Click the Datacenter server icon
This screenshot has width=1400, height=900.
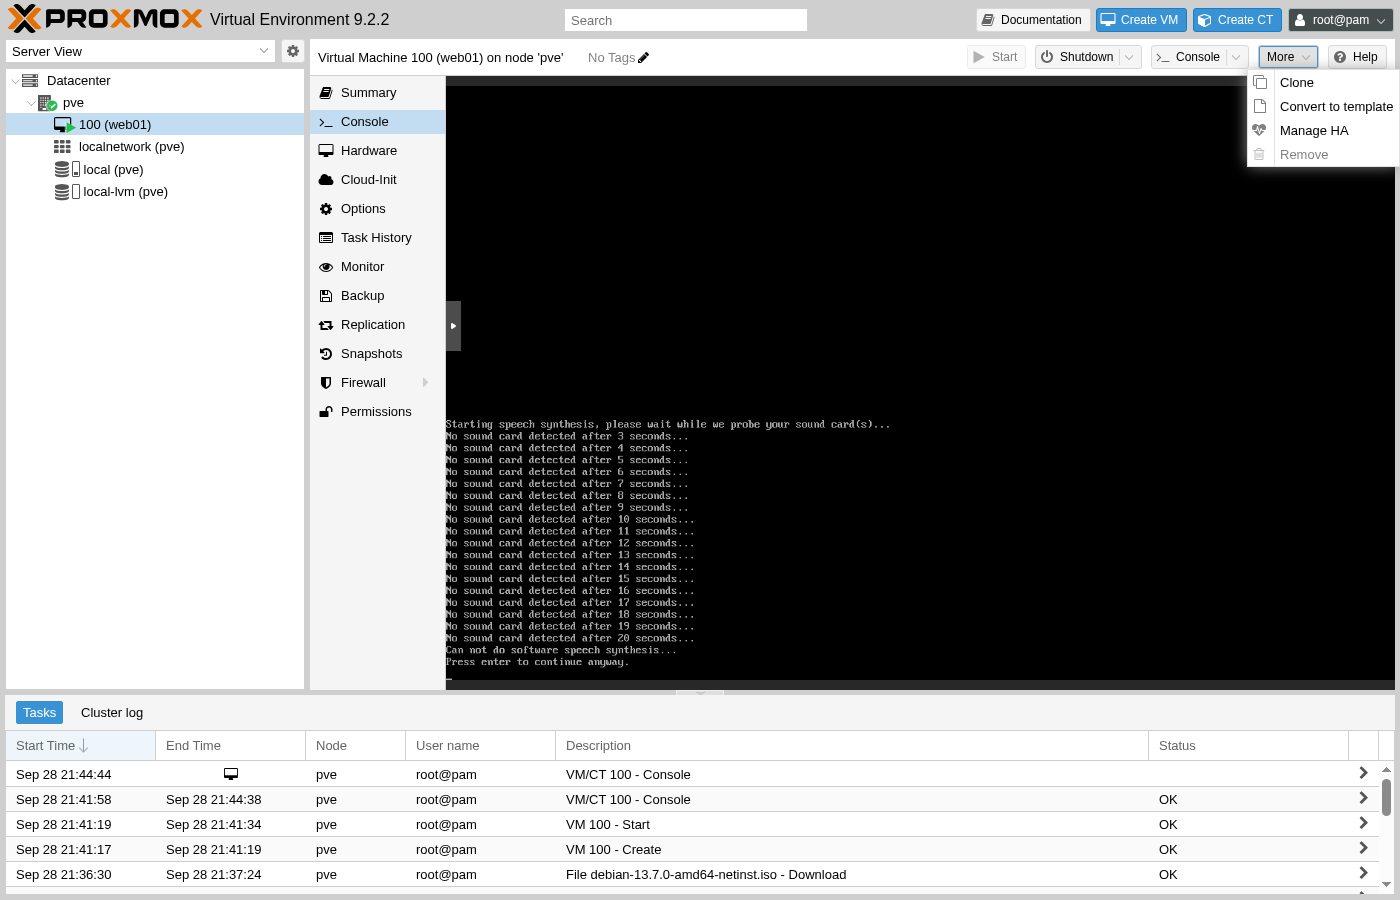tap(30, 80)
